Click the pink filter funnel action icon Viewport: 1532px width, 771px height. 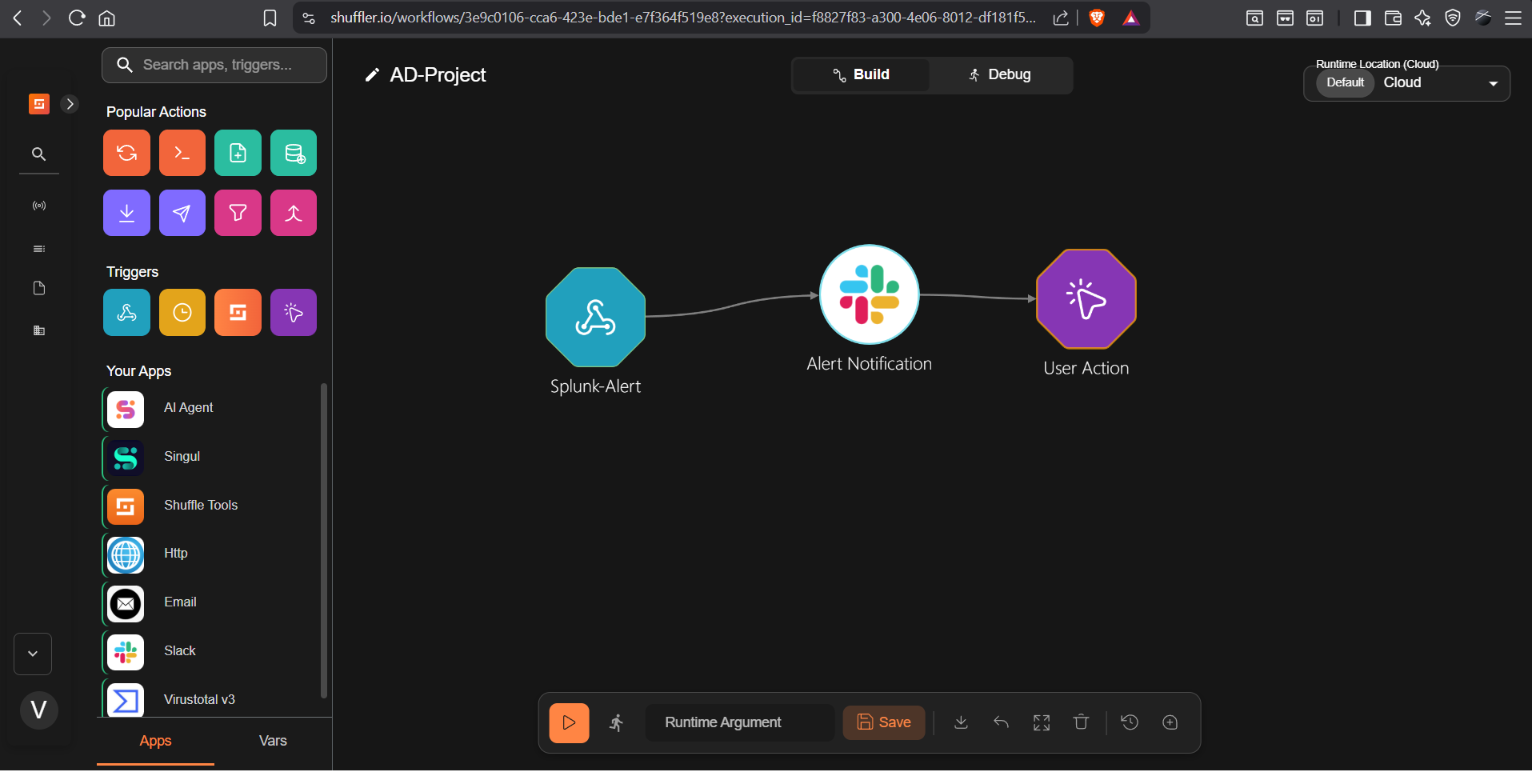click(x=238, y=213)
